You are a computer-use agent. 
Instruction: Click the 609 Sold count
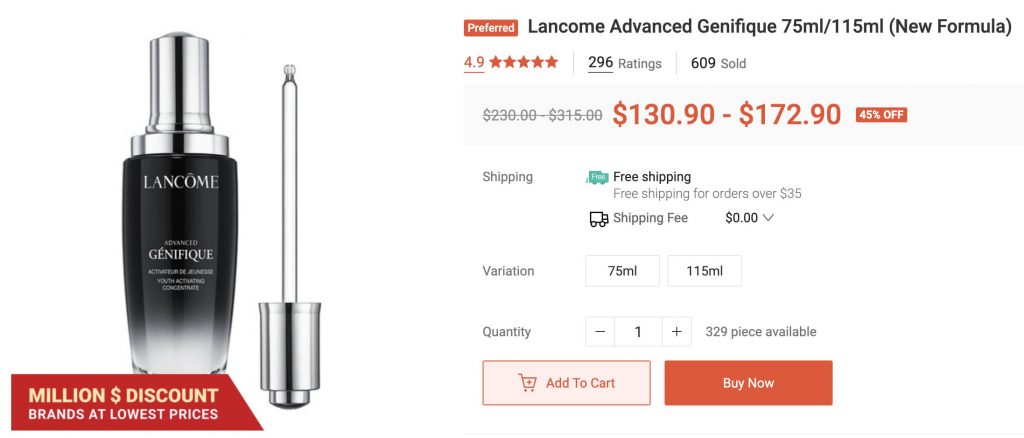point(718,63)
